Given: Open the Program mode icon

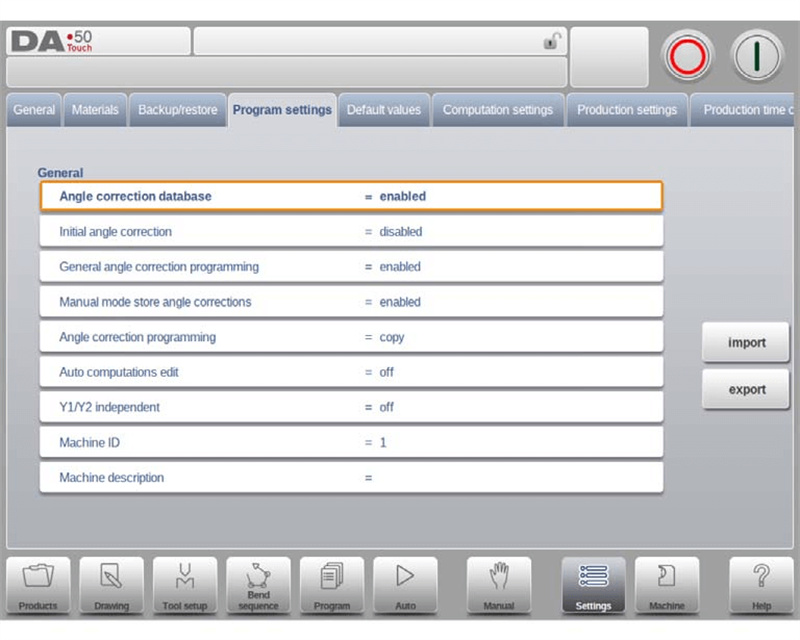Looking at the screenshot, I should (332, 585).
